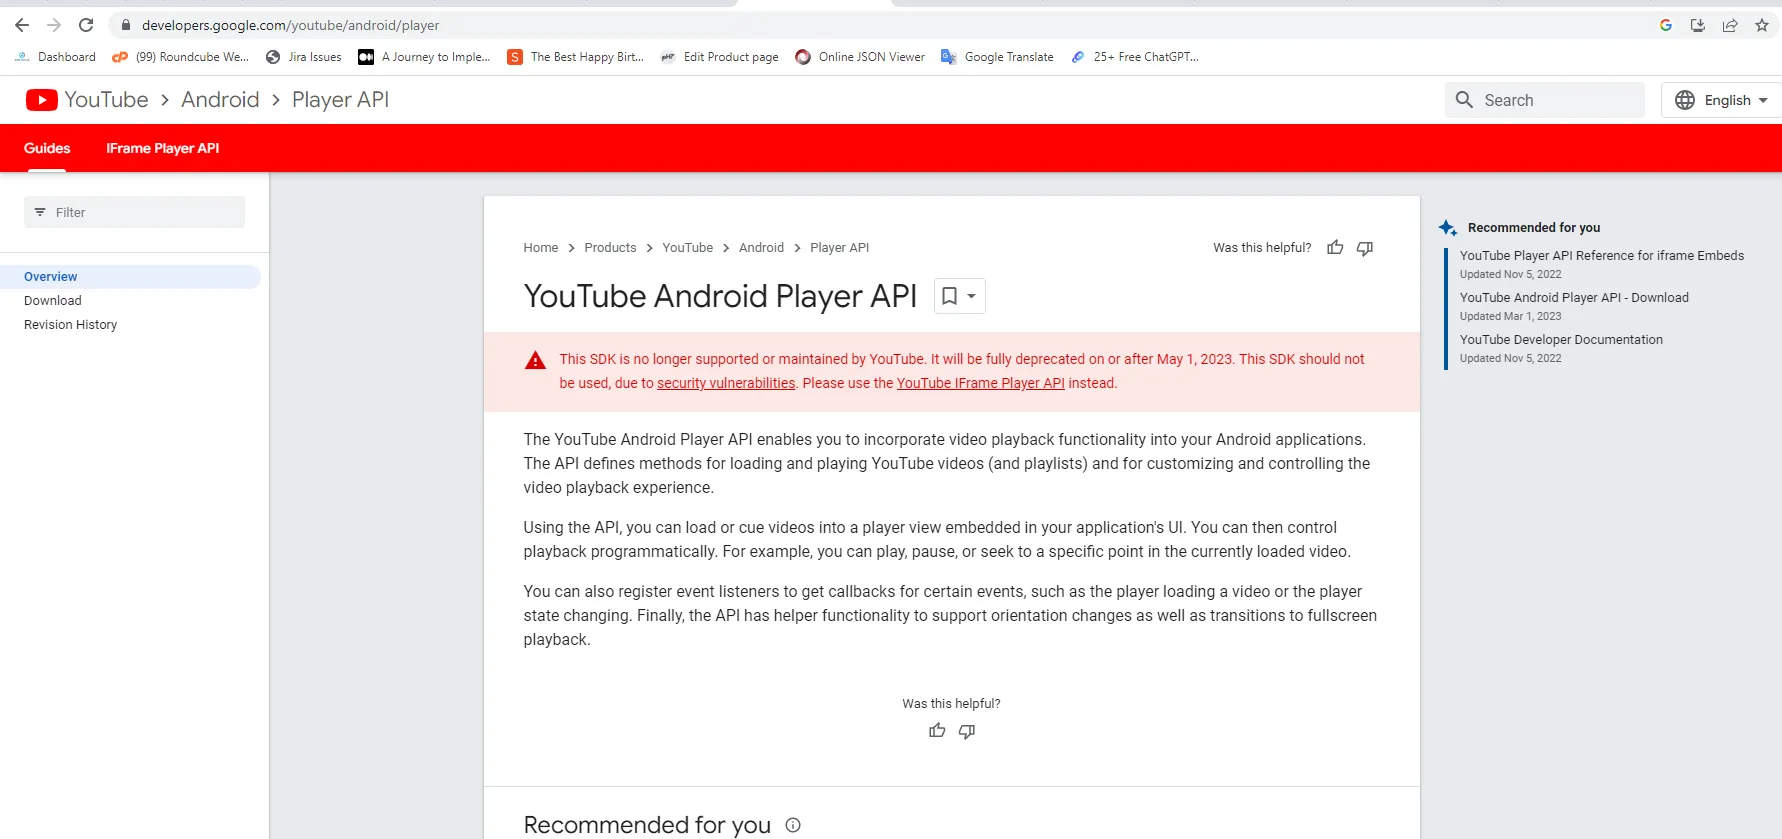
Task: Switch to the IFrame Player API tab
Action: click(x=163, y=148)
